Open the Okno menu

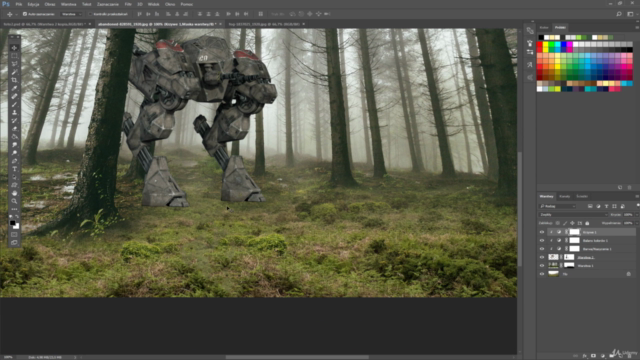(x=170, y=4)
